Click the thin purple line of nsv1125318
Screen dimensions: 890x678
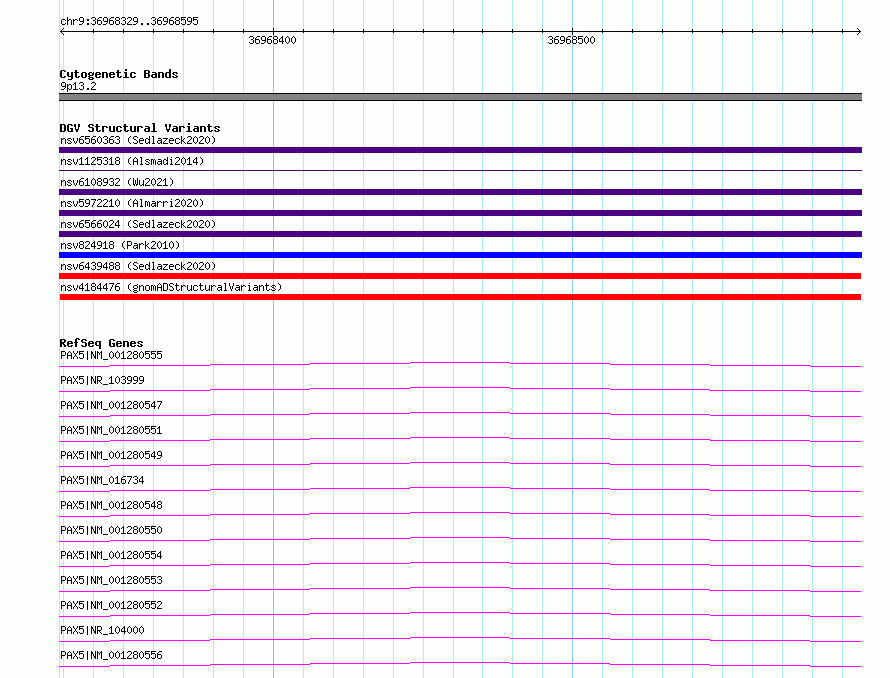[x=460, y=170]
